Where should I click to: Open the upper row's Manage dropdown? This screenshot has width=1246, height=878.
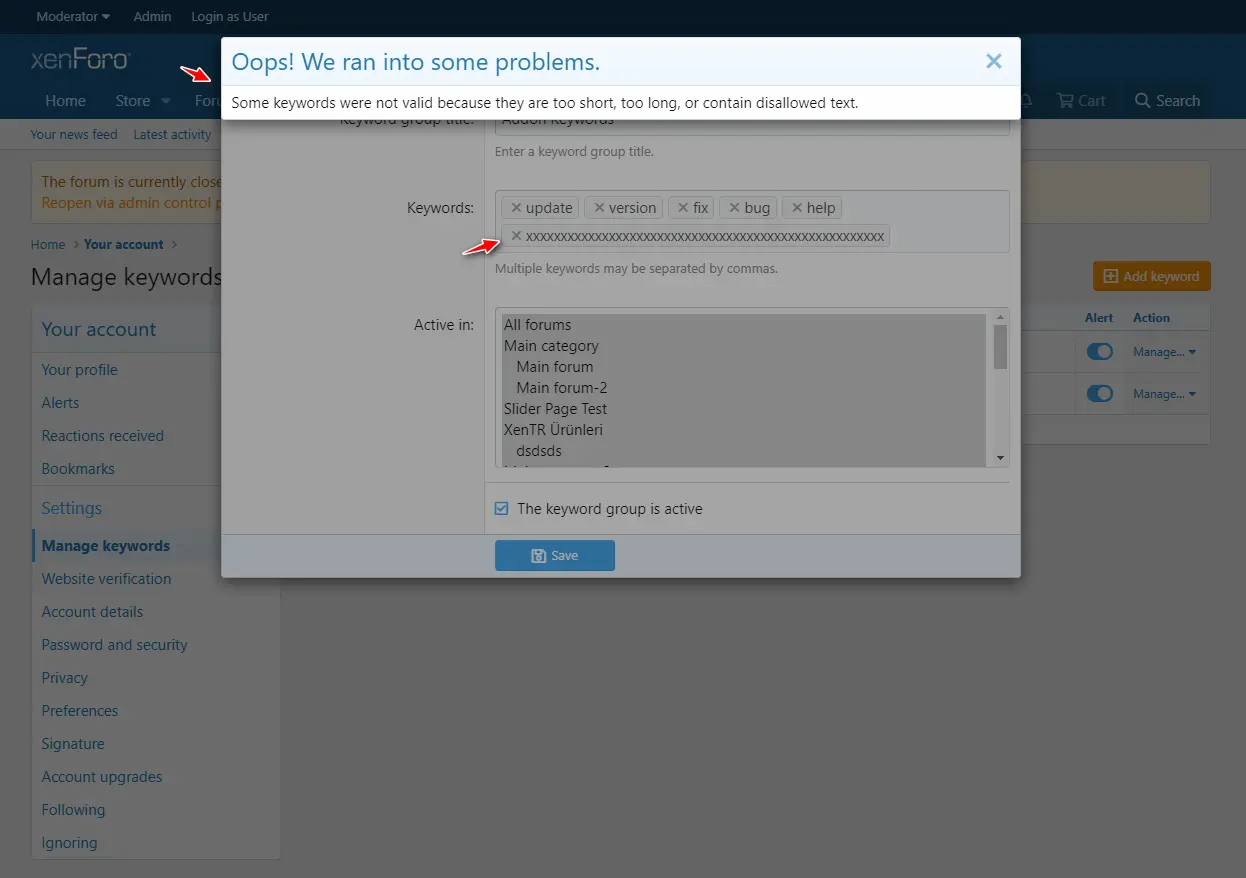1164,352
